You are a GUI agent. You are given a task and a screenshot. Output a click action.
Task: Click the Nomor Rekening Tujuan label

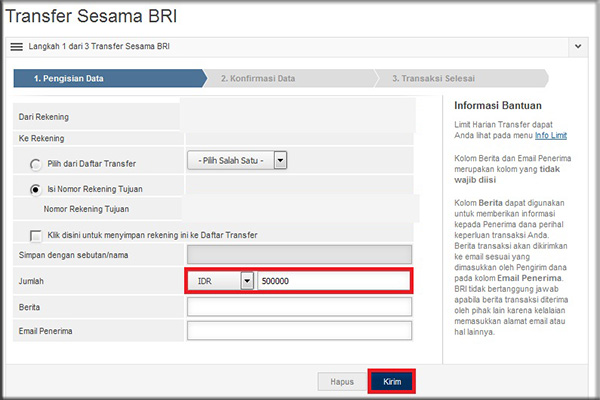click(x=86, y=209)
